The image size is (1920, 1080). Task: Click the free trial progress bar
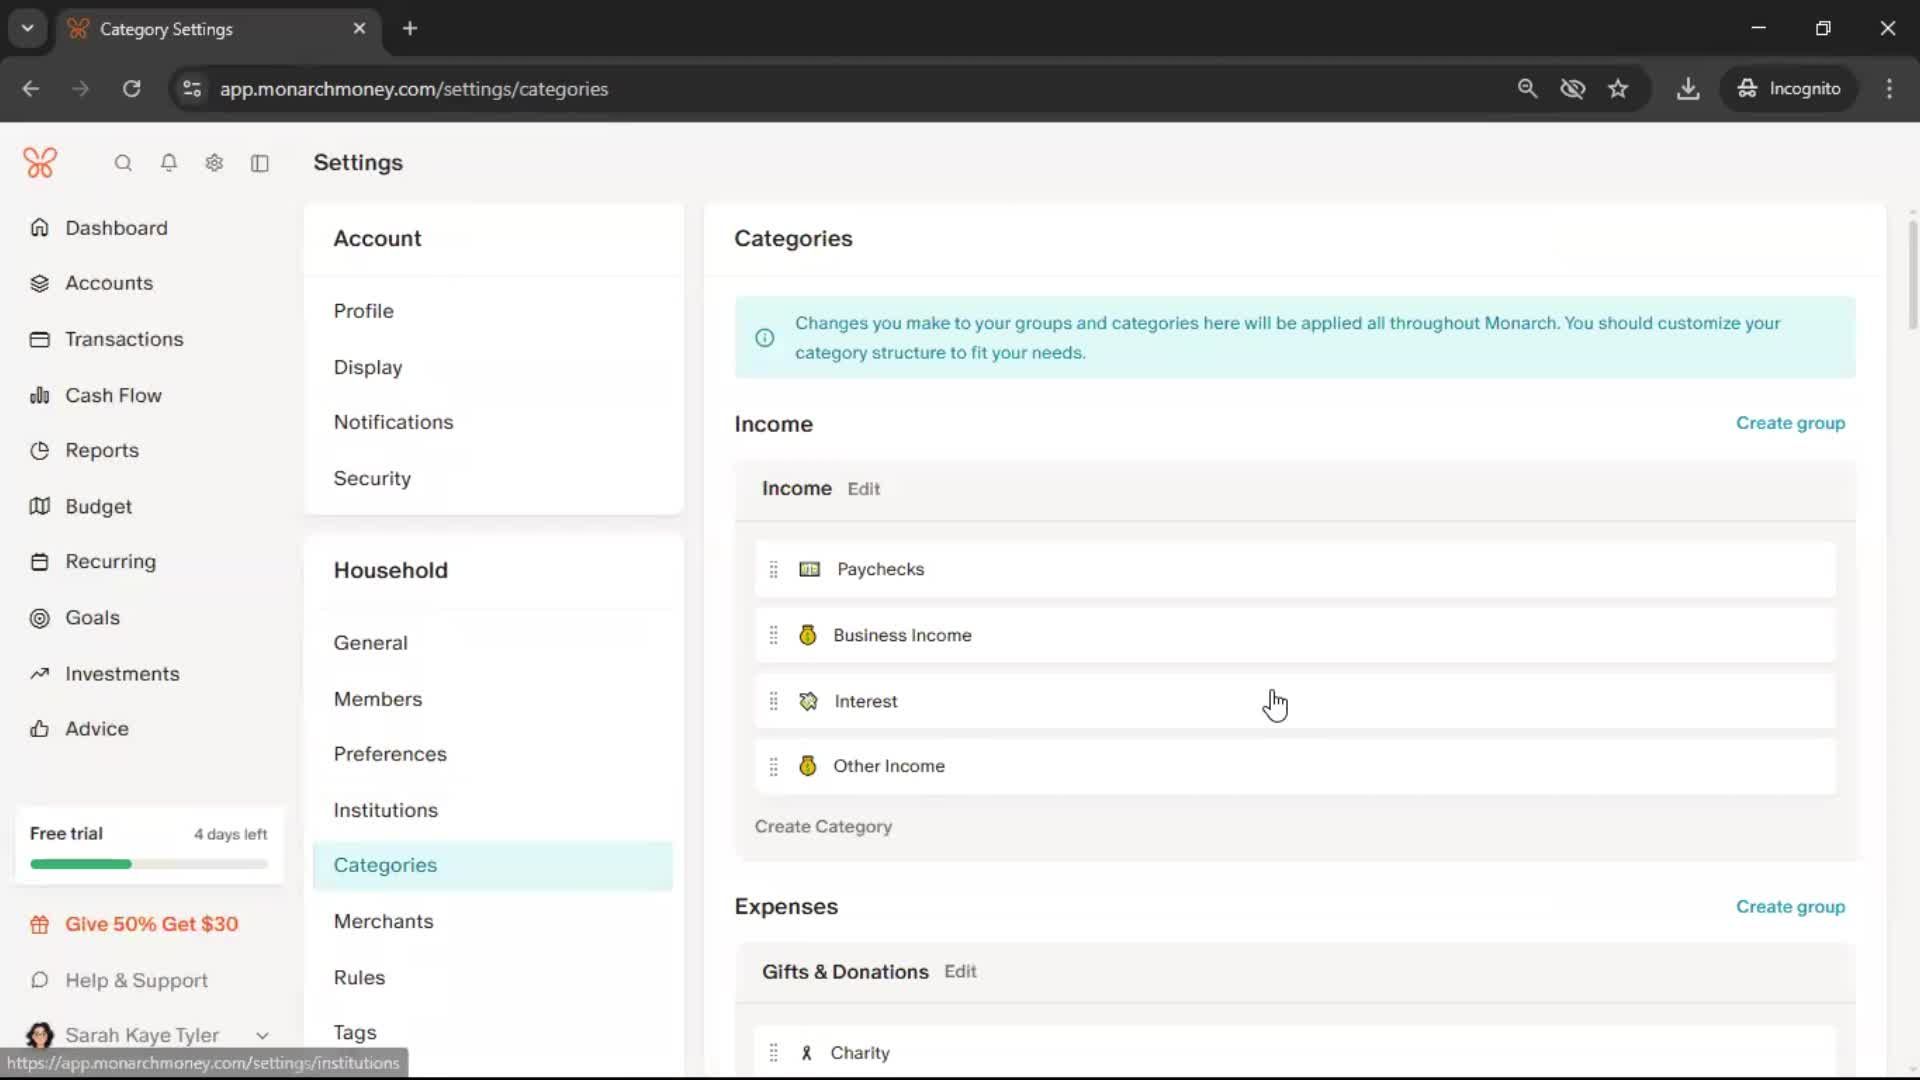[x=149, y=864]
